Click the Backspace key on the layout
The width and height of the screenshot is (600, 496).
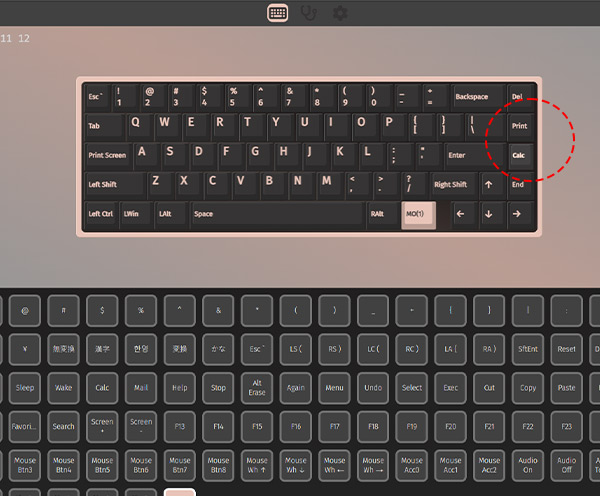[x=478, y=97]
